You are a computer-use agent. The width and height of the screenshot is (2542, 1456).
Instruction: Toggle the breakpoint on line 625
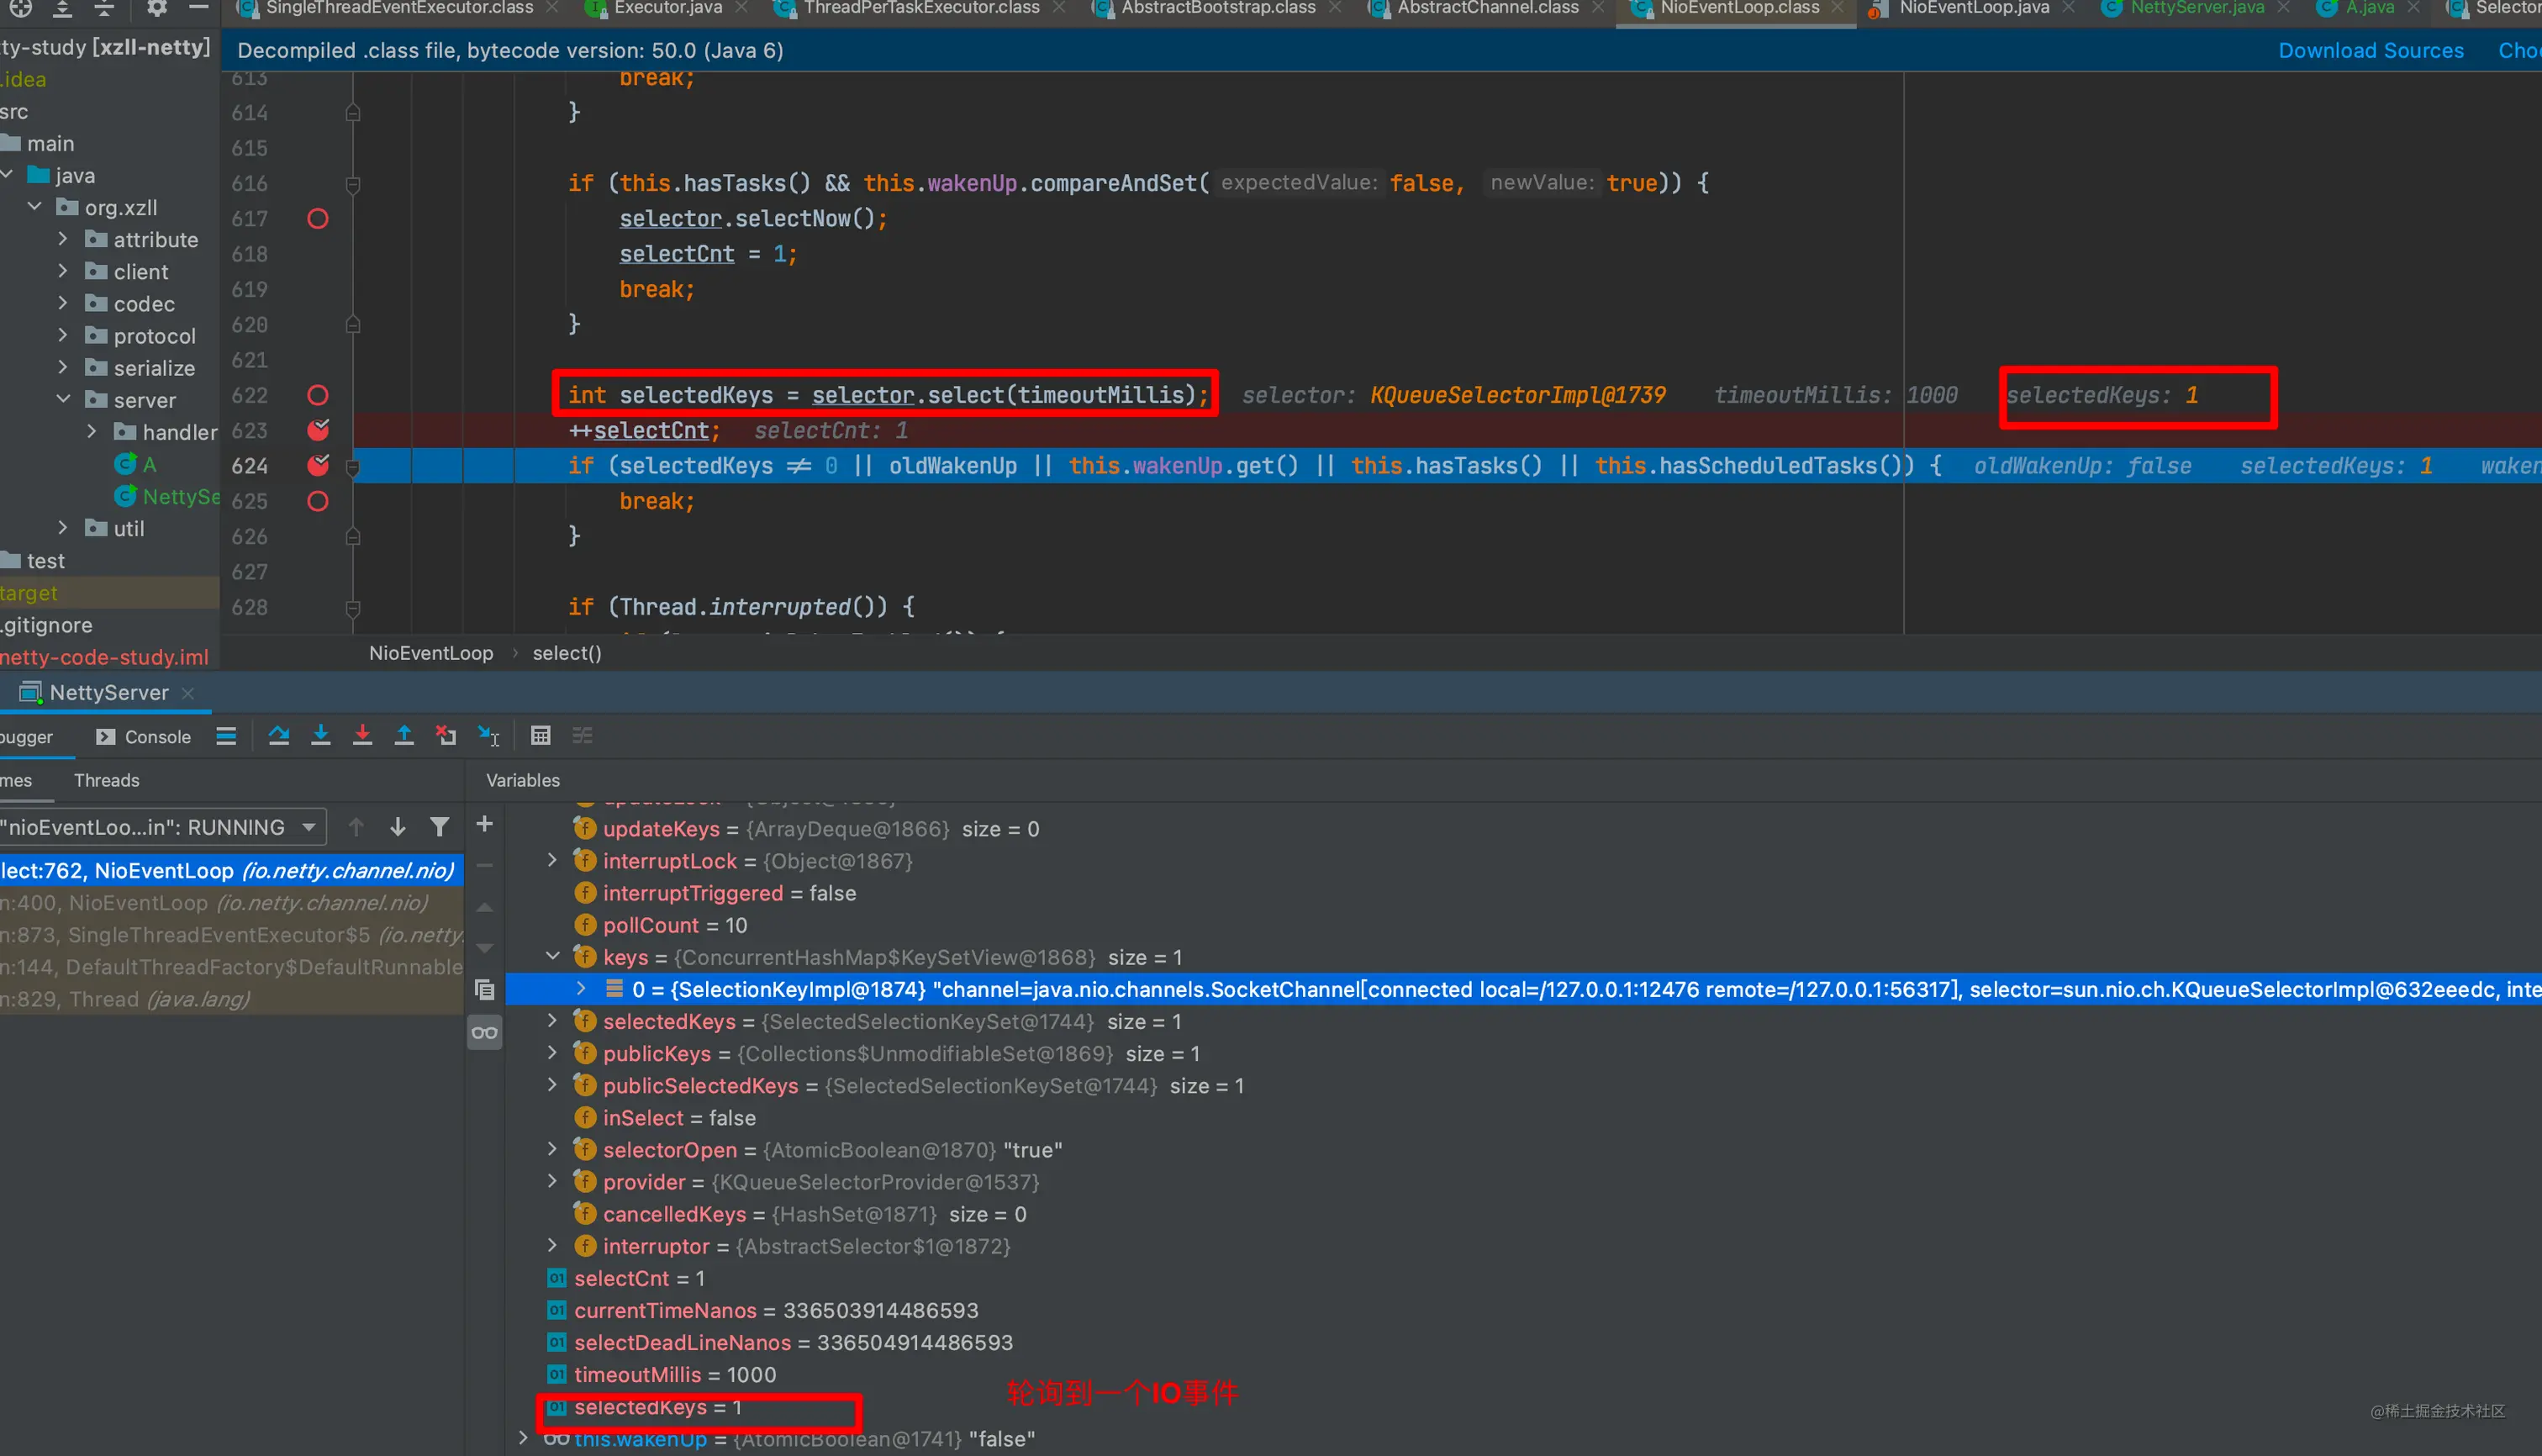[318, 501]
